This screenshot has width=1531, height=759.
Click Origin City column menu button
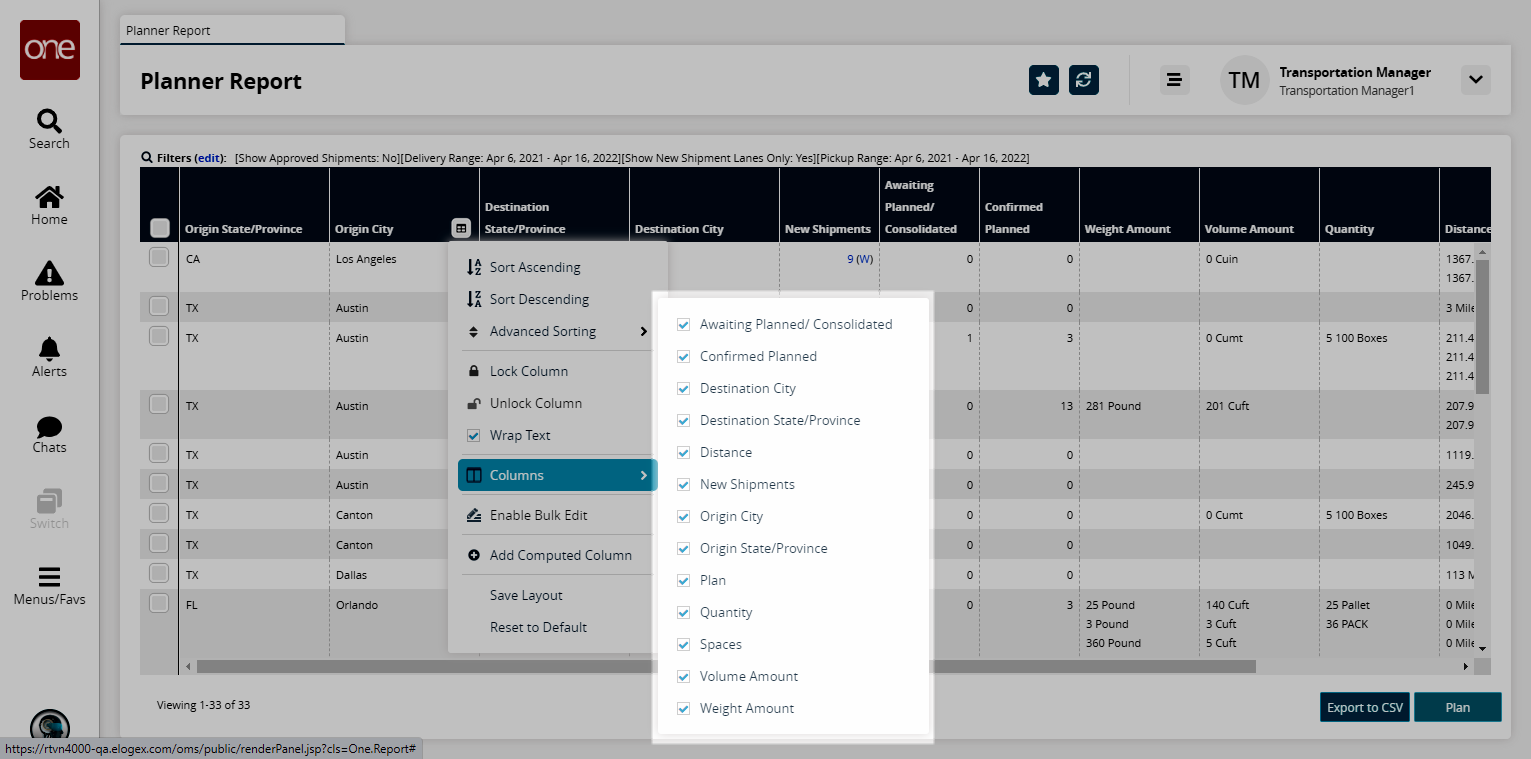460,228
